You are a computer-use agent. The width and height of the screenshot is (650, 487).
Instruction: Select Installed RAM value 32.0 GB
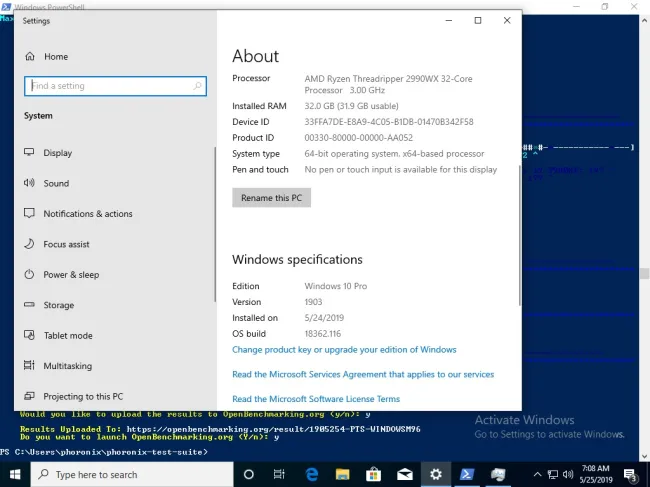point(351,106)
